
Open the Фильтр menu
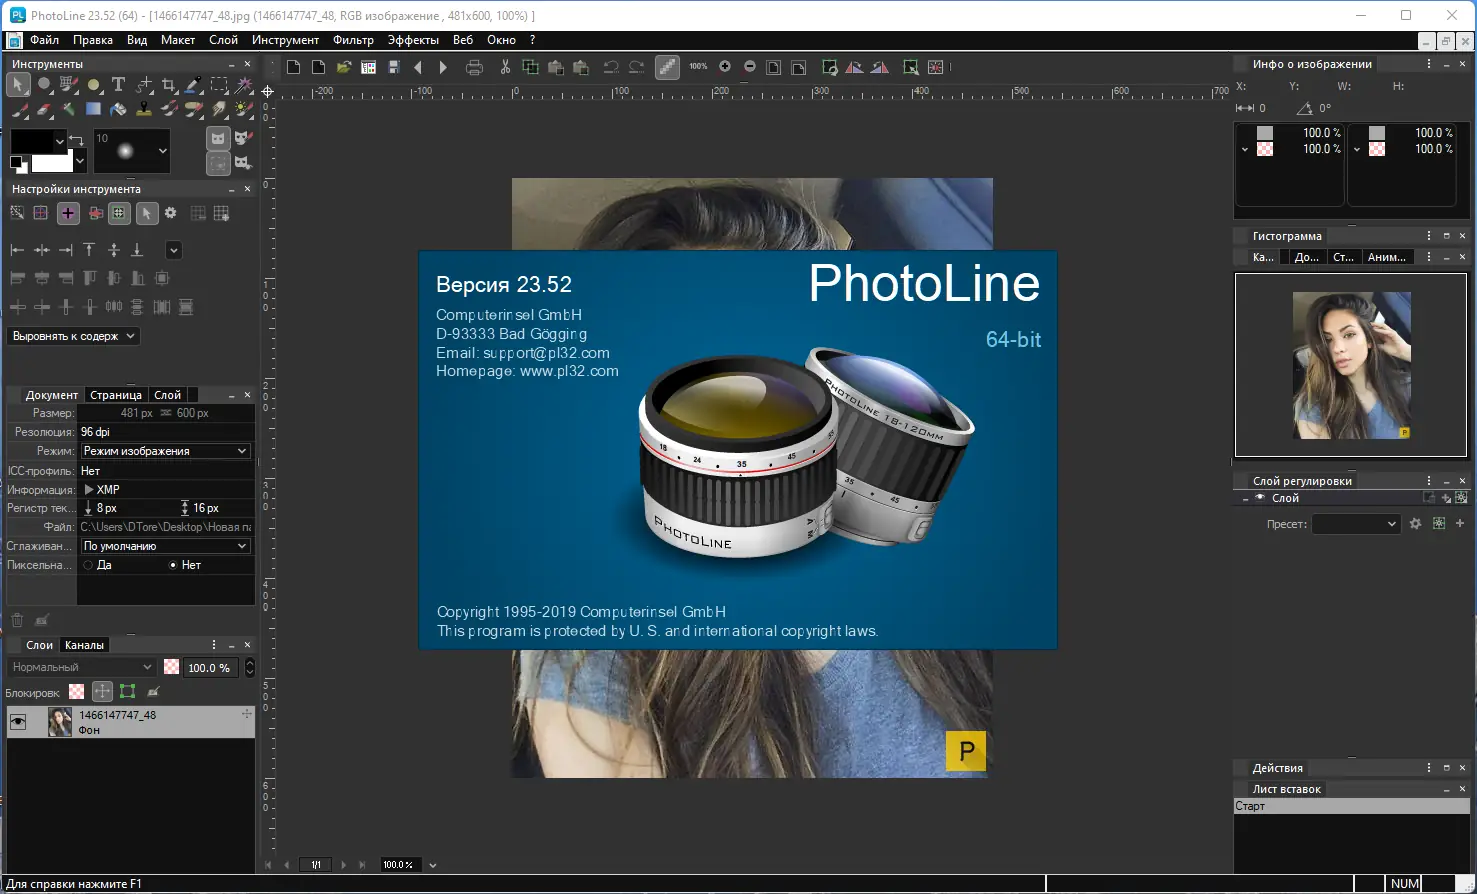[353, 40]
